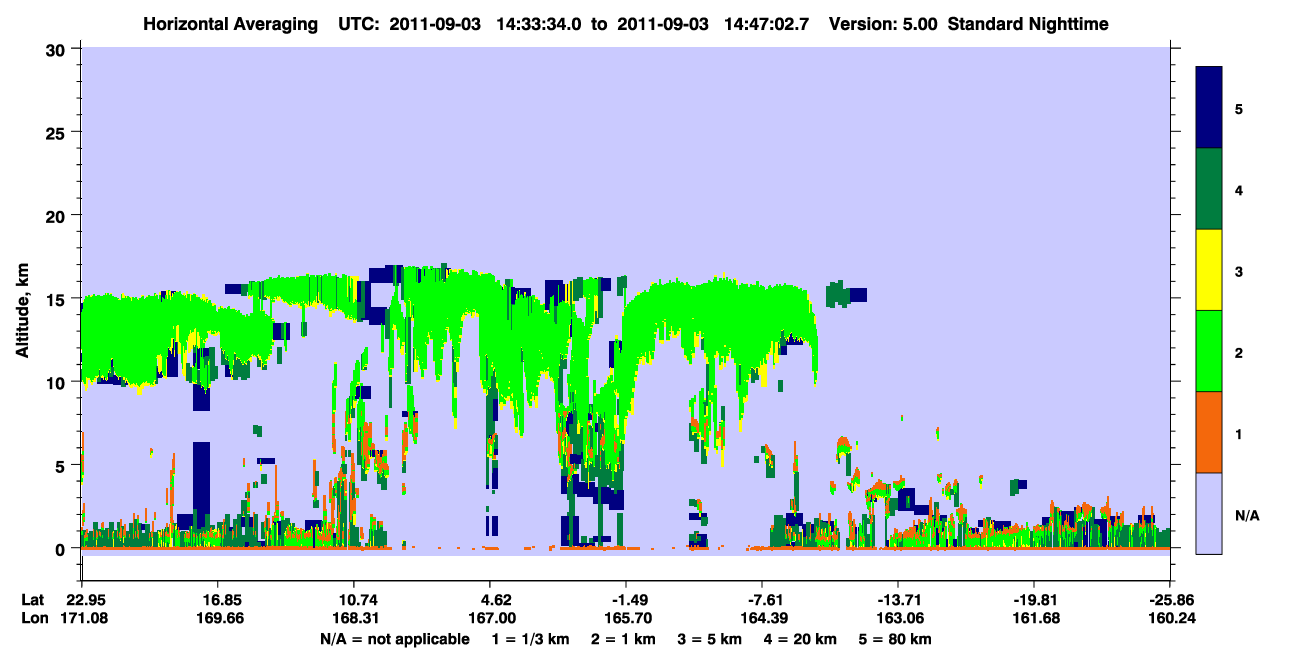Image resolution: width=1300 pixels, height=667 pixels.
Task: Click the dark blue color bar segment labeled 5
Action: pyautogui.click(x=1209, y=108)
